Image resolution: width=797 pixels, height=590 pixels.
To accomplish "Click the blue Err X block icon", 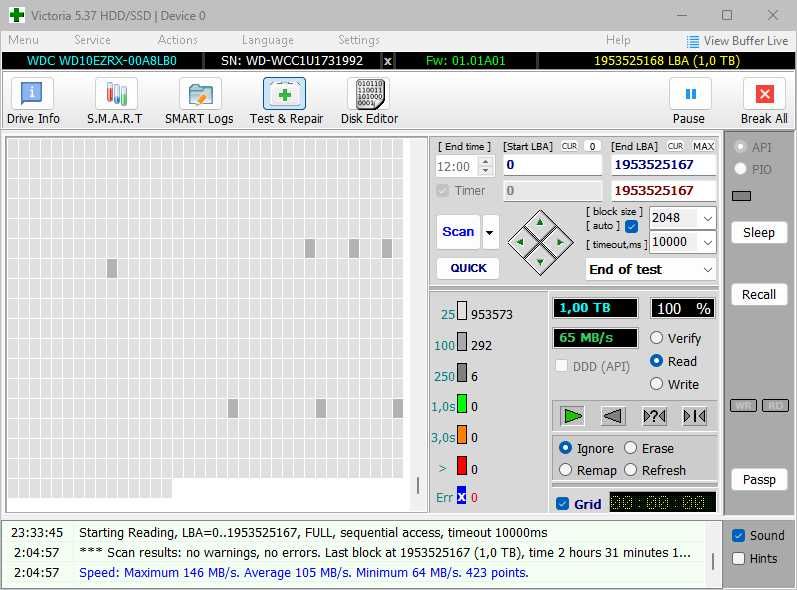I will [461, 496].
